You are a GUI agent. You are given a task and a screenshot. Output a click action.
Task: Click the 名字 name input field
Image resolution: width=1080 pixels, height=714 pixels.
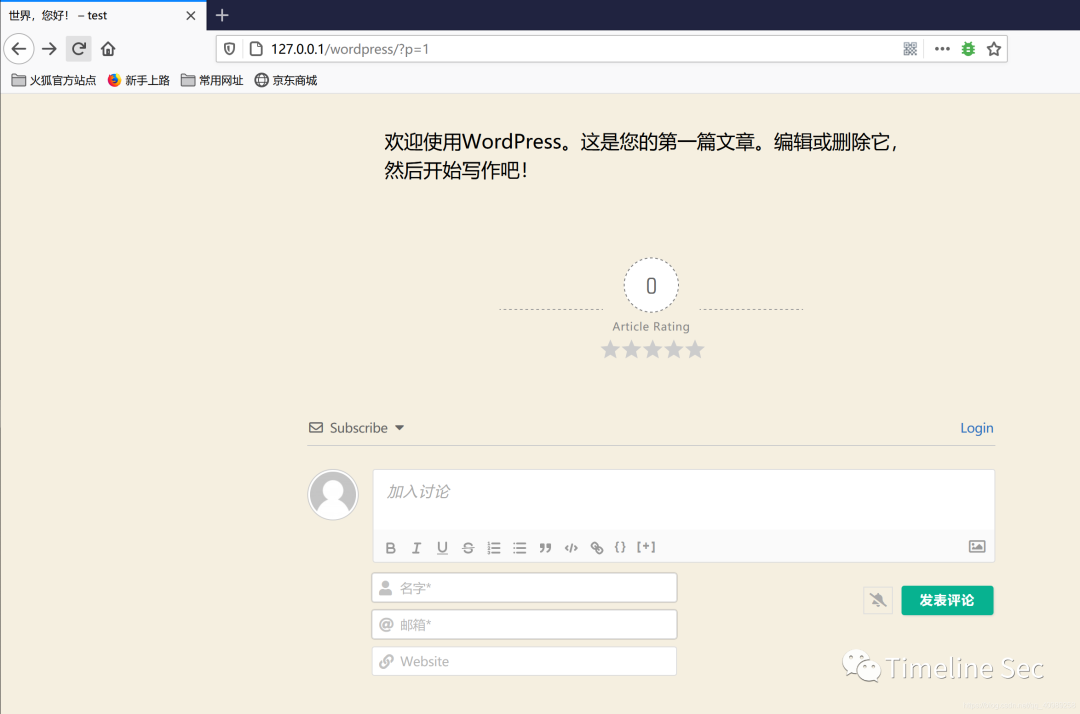(524, 587)
